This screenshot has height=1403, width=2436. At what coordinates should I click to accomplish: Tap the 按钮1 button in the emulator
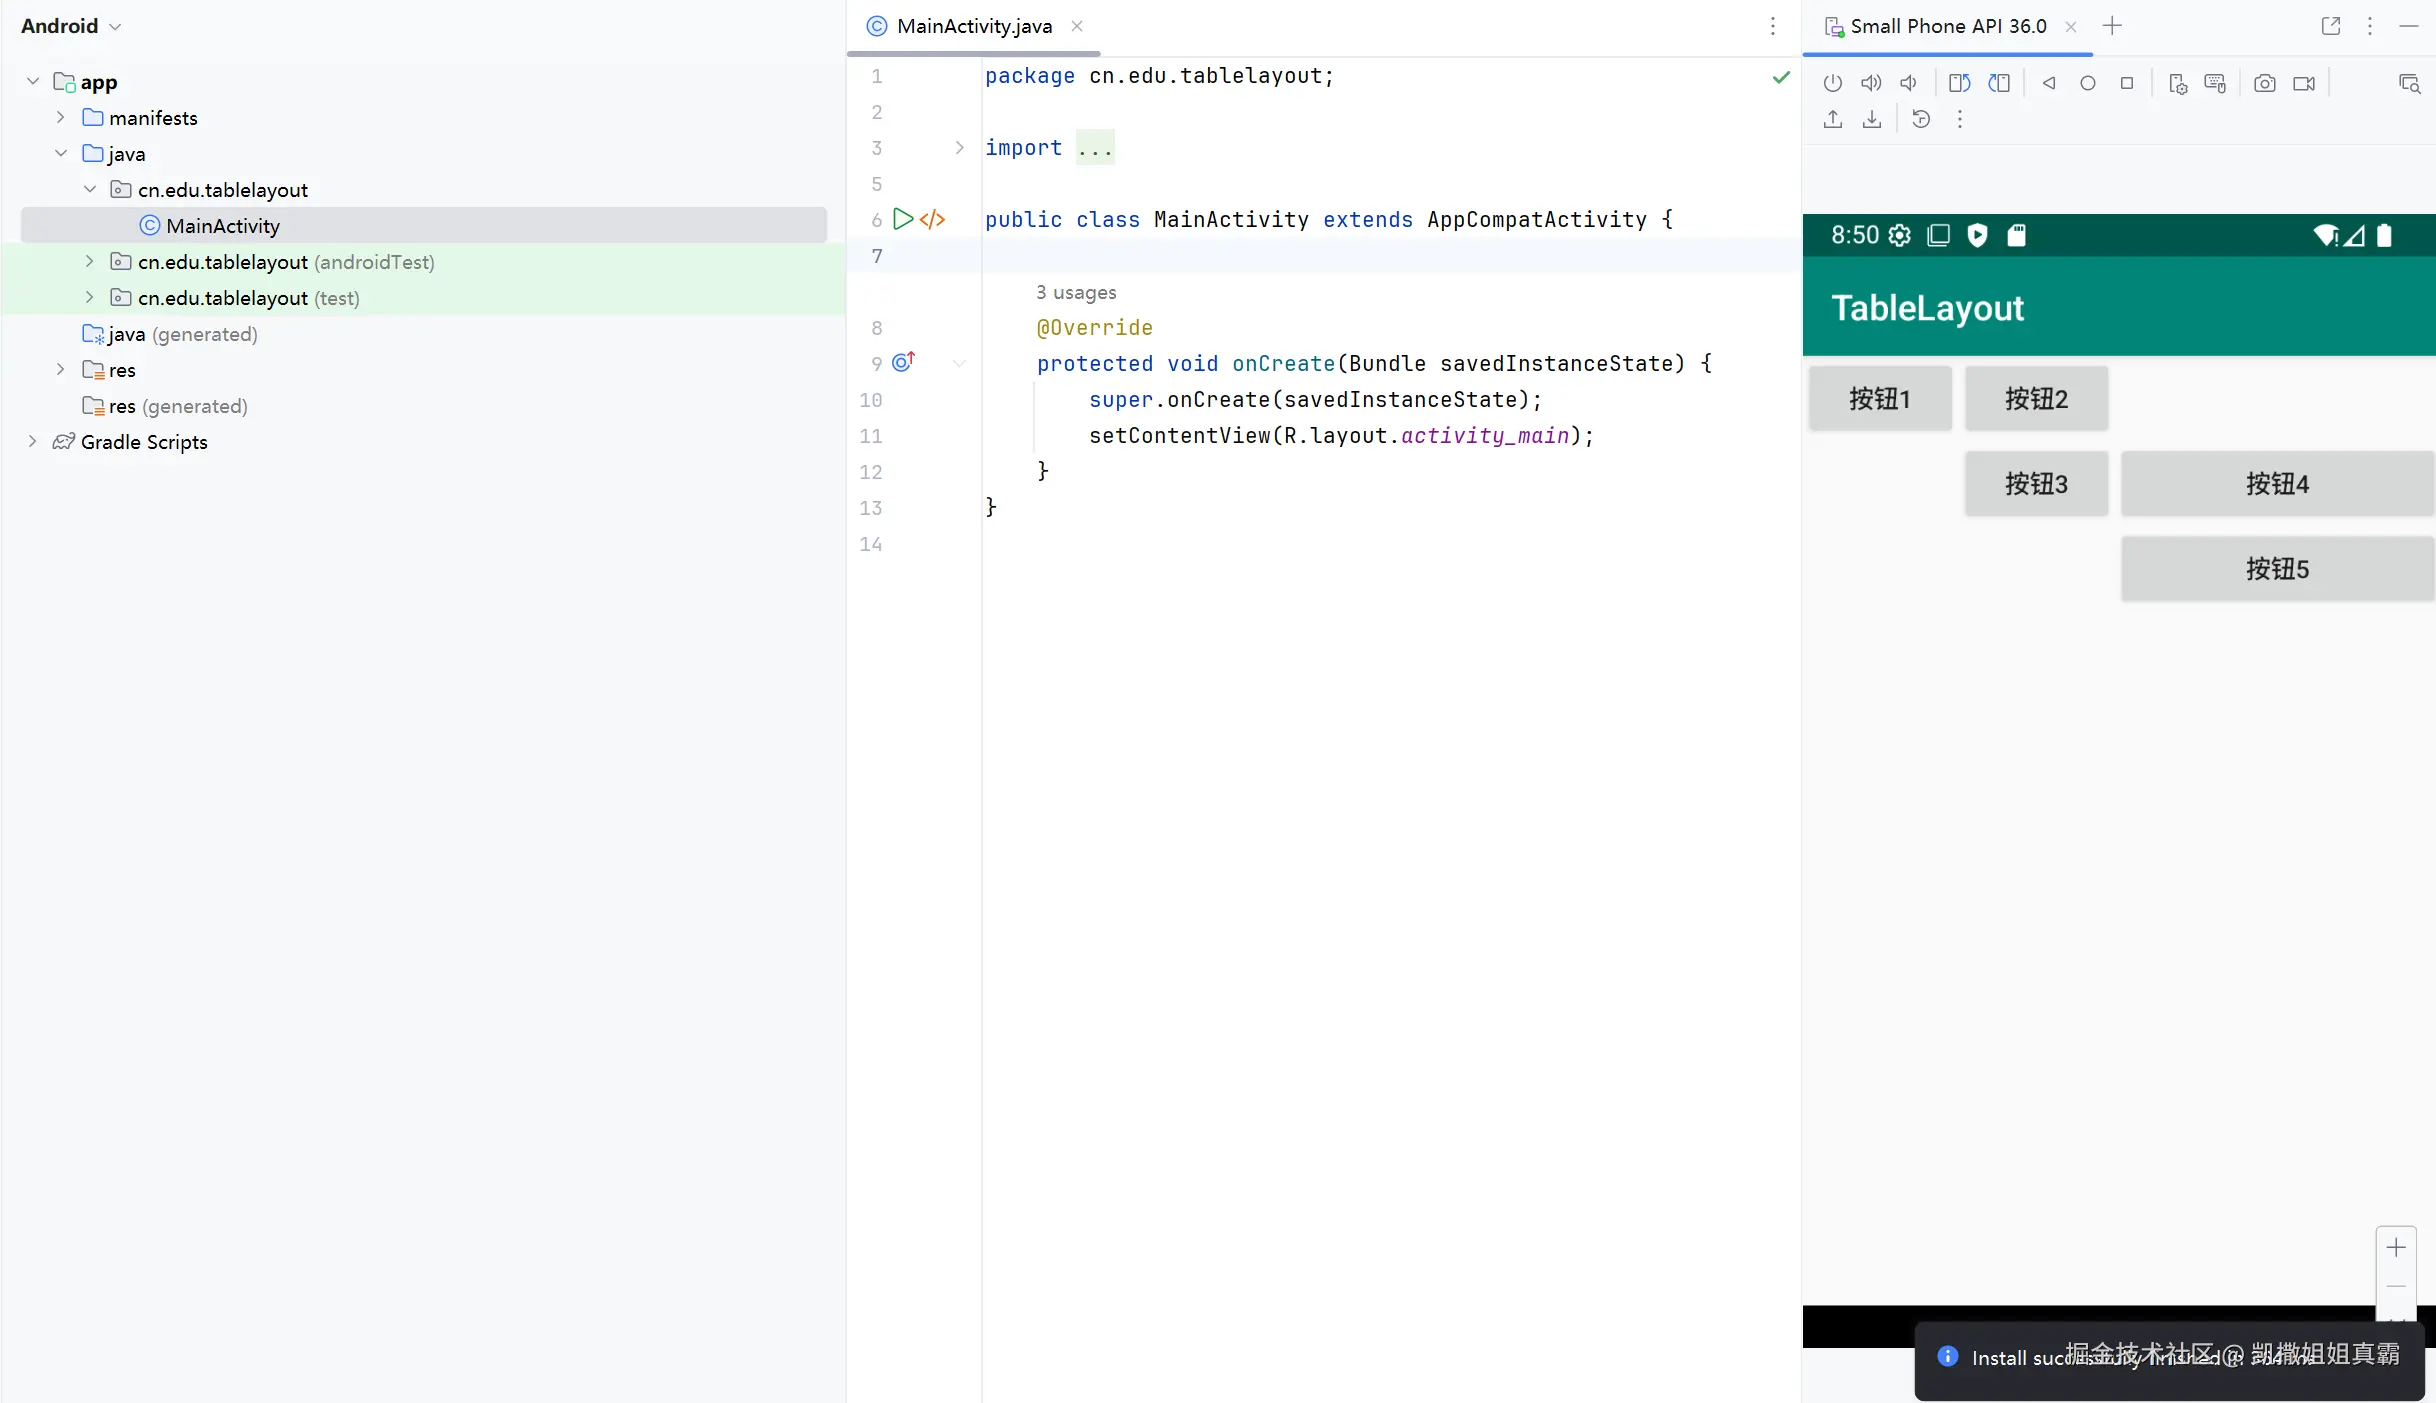pos(1879,399)
